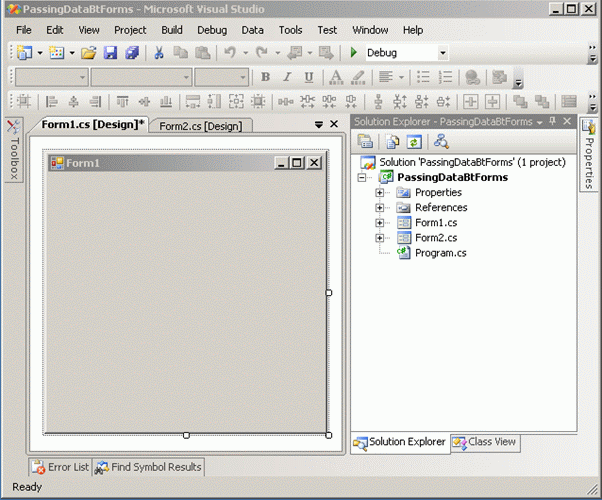The image size is (602, 500).
Task: Click the New Project toolbar icon
Action: pyautogui.click(x=25, y=53)
